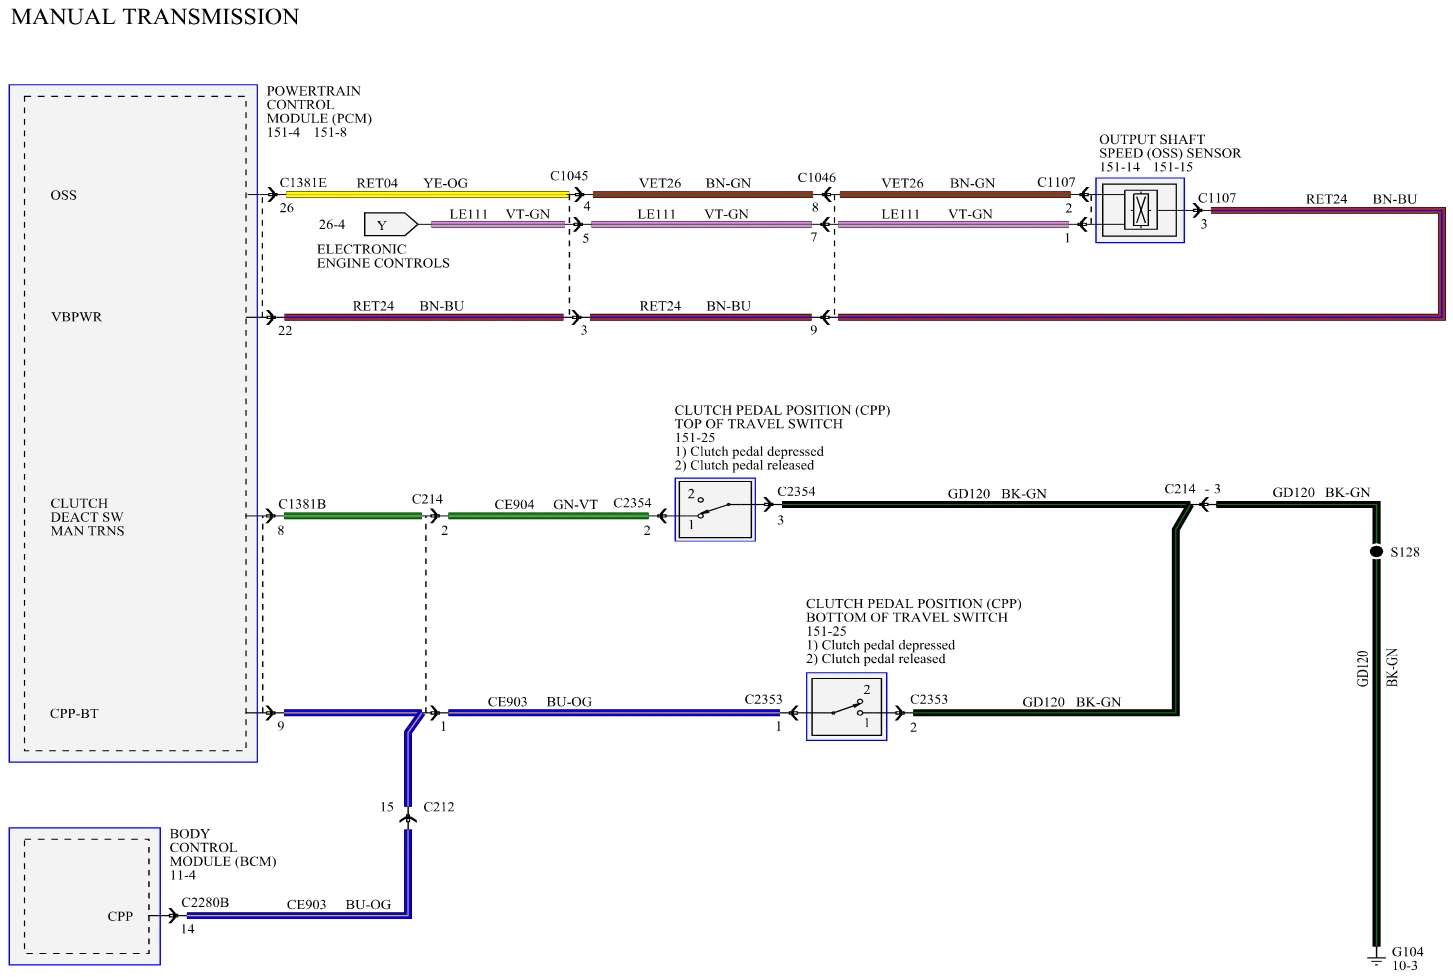Viewport: 1453px width, 977px height.
Task: Click the ELECTRONIC ENGINE CONTROLS reference text
Action: pos(383,256)
